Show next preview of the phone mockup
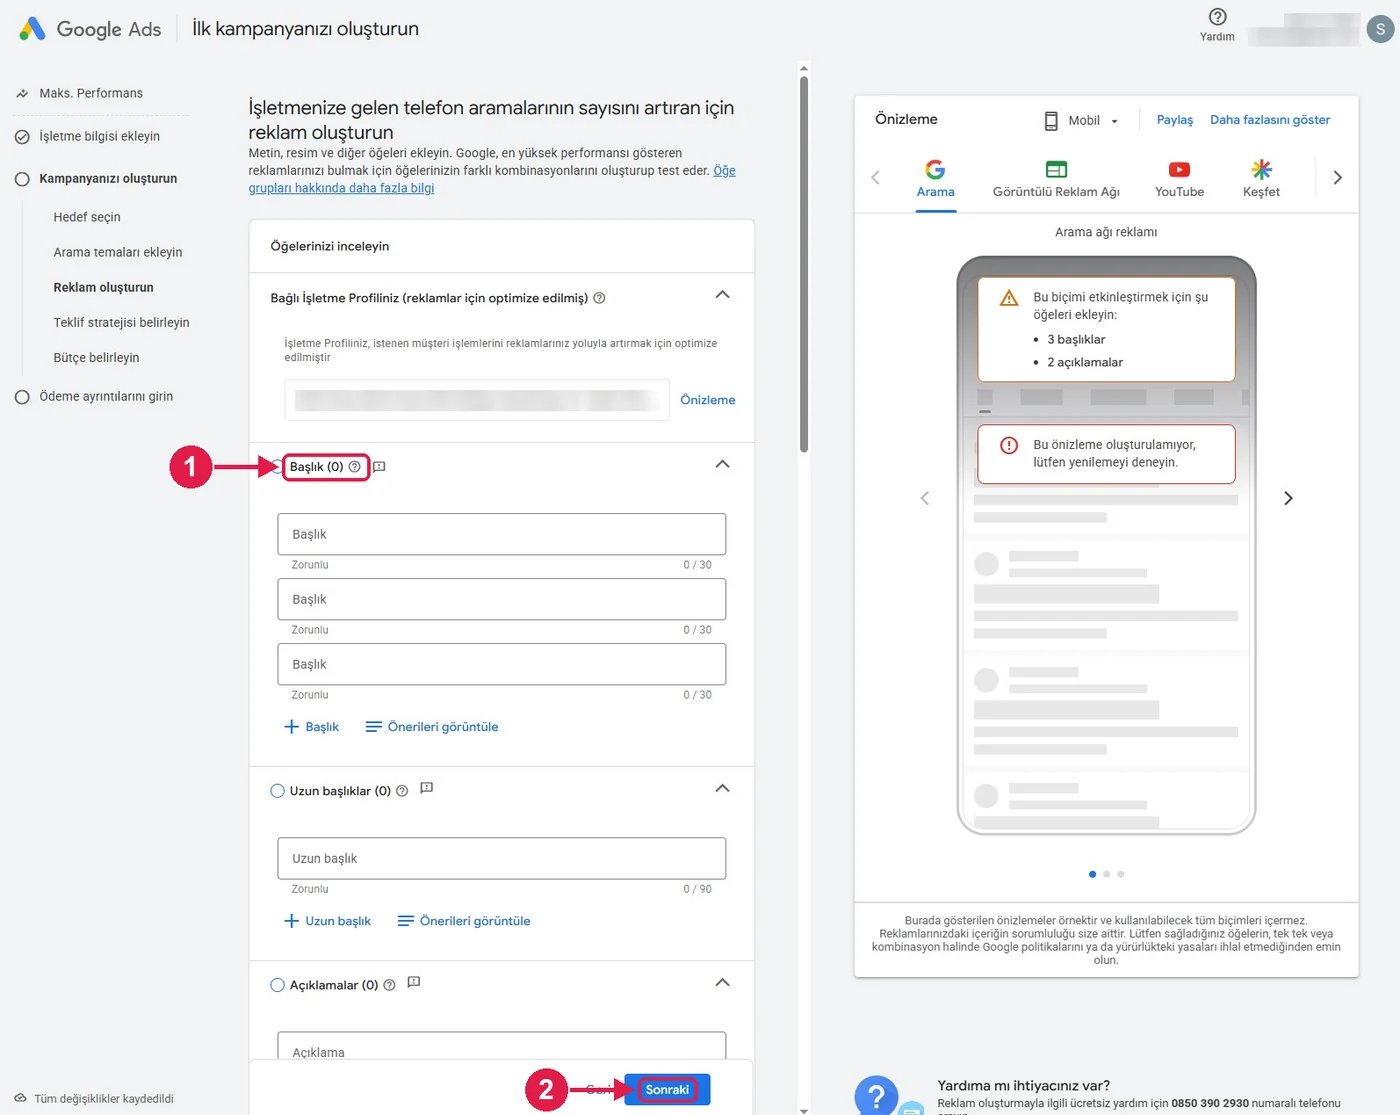1400x1115 pixels. (1288, 498)
